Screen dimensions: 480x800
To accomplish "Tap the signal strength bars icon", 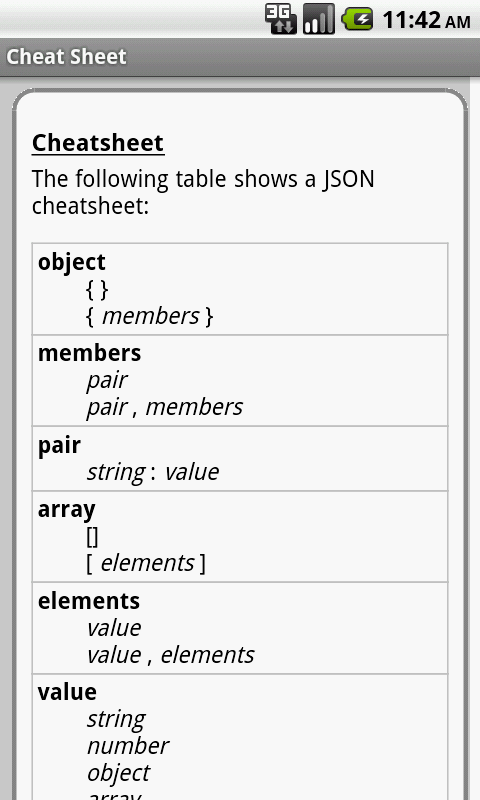I will [319, 19].
